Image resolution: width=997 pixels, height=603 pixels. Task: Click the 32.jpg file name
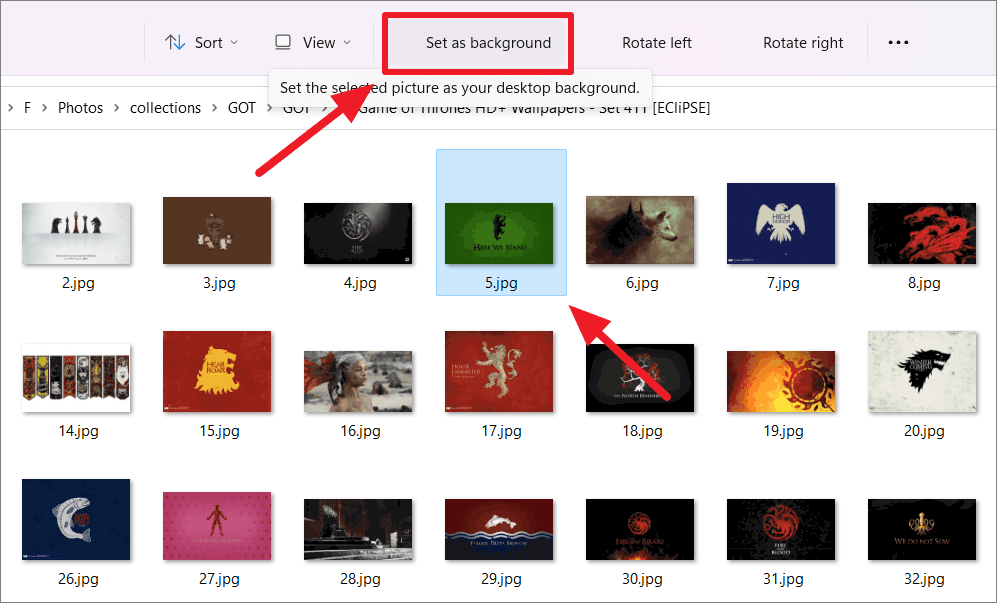click(x=924, y=579)
